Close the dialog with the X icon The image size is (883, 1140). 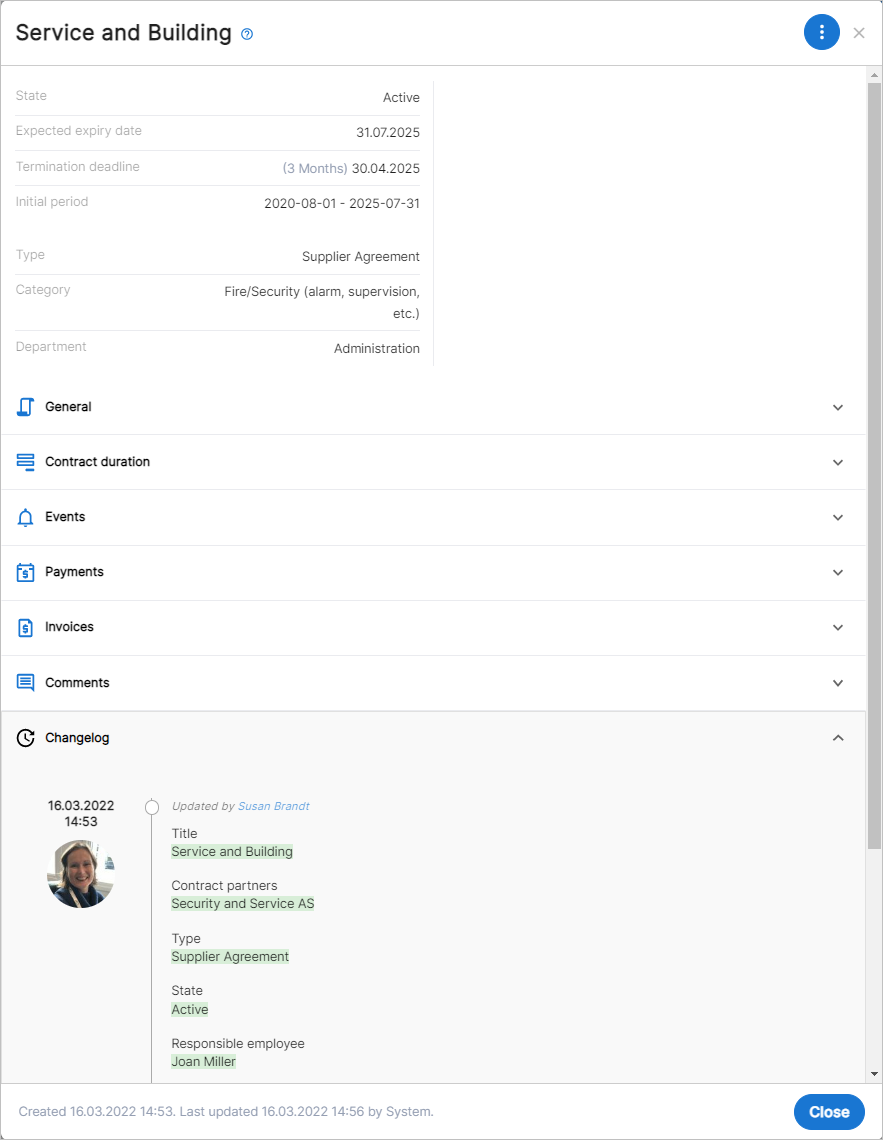859,33
